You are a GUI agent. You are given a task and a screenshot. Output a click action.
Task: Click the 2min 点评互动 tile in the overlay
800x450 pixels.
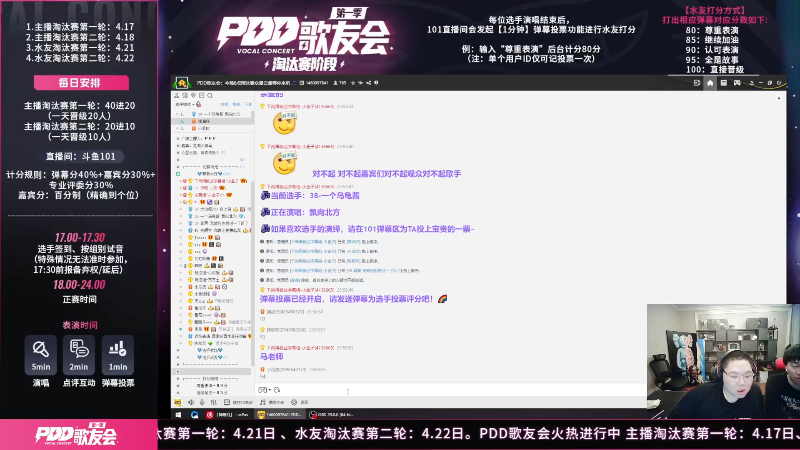79,355
